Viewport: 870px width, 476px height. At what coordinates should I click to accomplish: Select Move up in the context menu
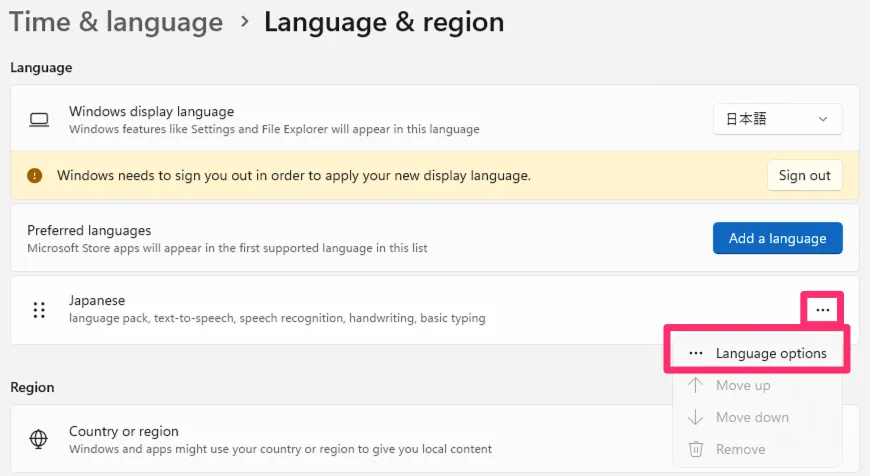(758, 385)
